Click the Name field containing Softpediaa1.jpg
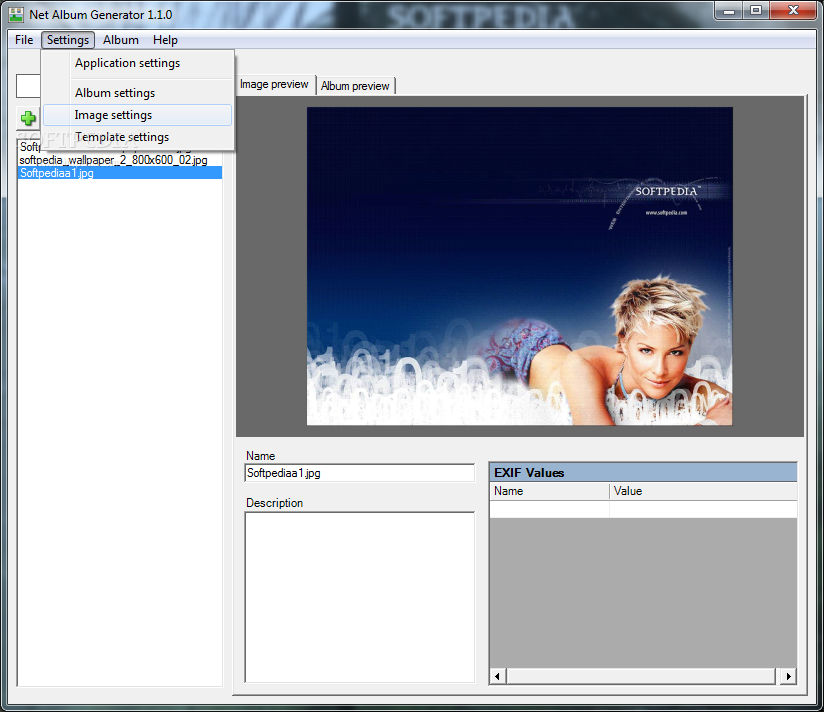The width and height of the screenshot is (824, 712). [x=359, y=473]
